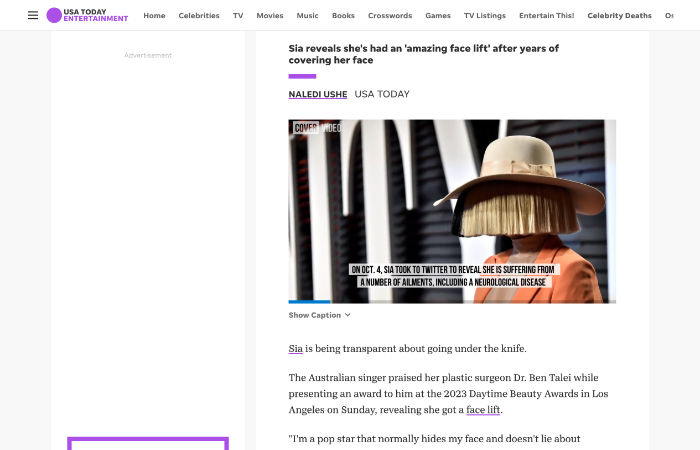The width and height of the screenshot is (700, 450).
Task: Switch to the Books section
Action: (x=343, y=16)
